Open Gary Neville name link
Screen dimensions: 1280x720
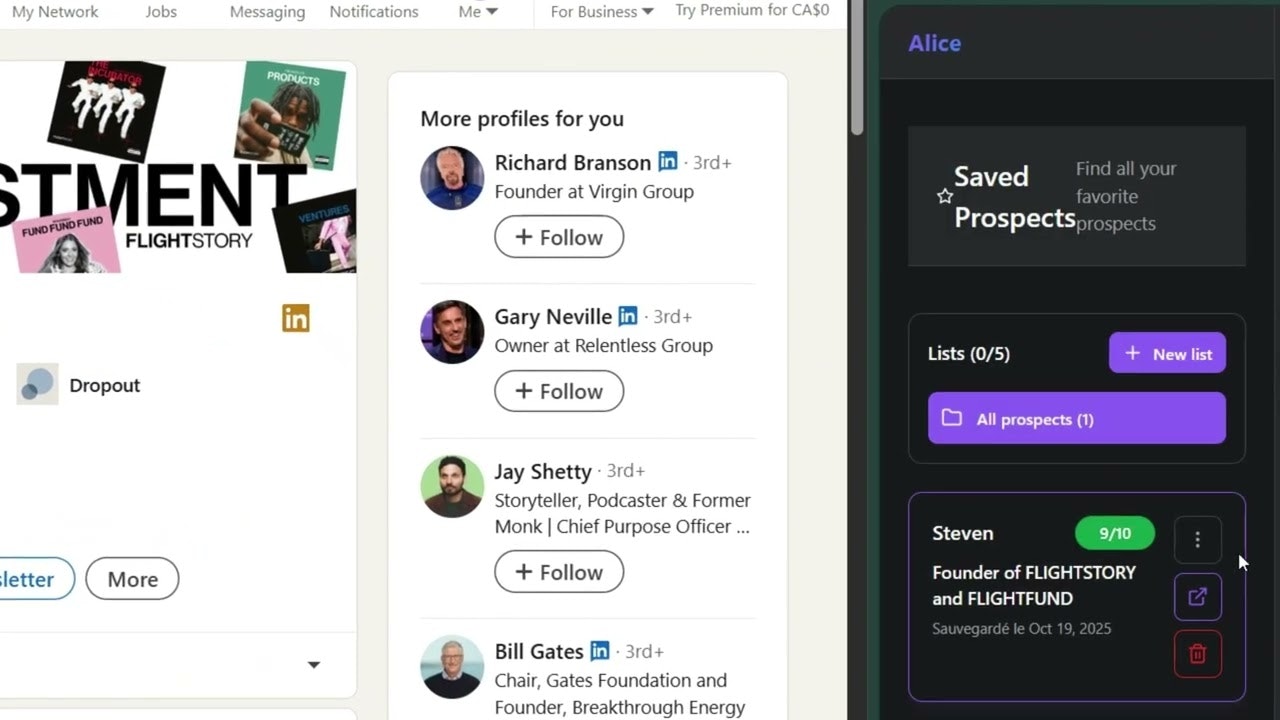pos(553,316)
